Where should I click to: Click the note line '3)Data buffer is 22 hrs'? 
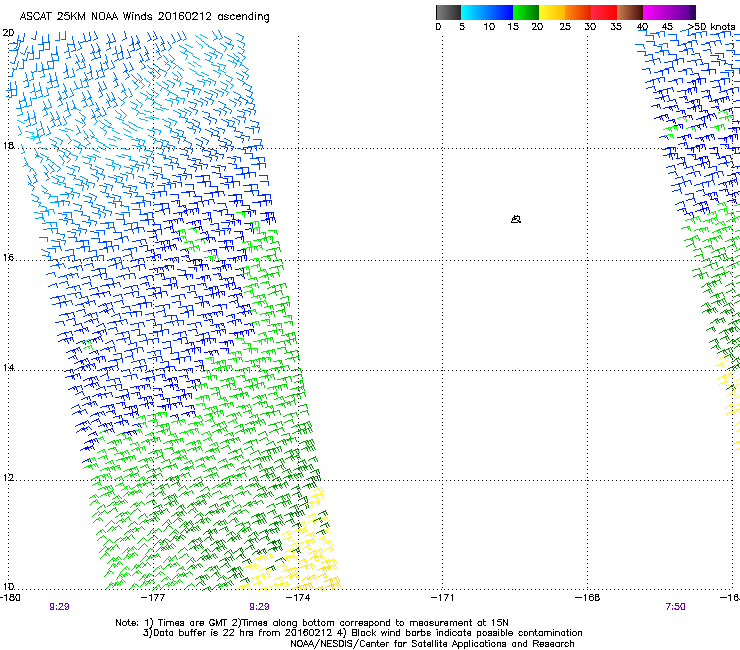click(x=362, y=633)
